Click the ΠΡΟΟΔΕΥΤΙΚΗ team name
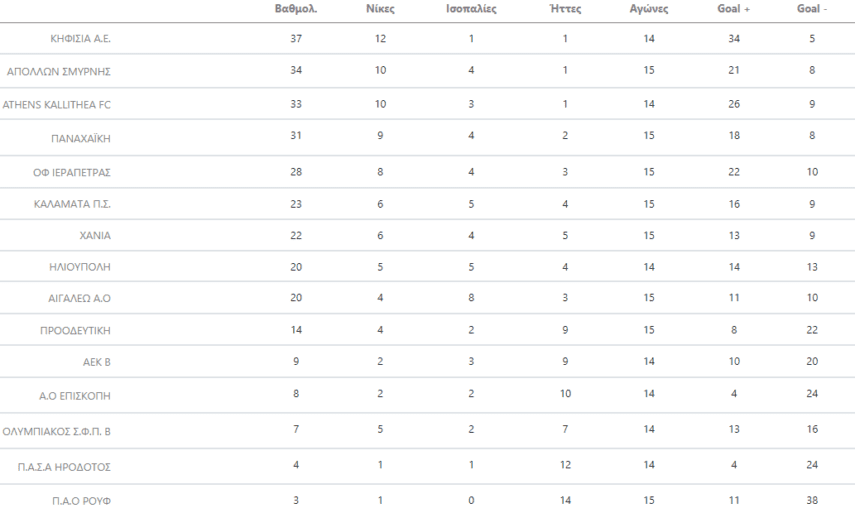855x513 pixels. tap(76, 332)
